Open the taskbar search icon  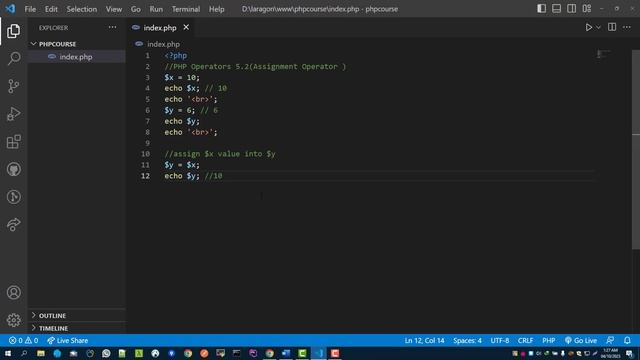coord(24,353)
